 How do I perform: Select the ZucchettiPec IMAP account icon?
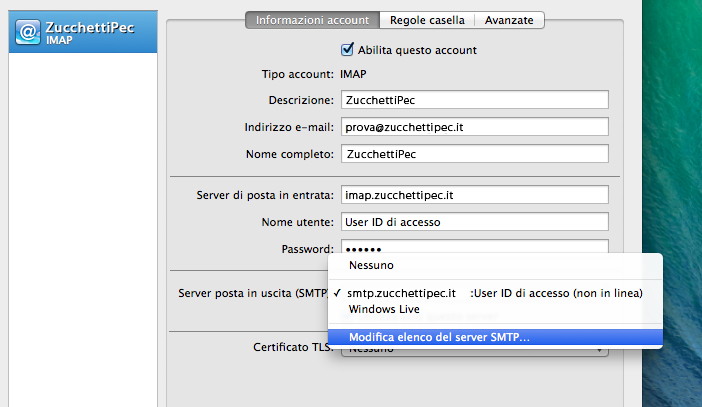click(x=28, y=32)
